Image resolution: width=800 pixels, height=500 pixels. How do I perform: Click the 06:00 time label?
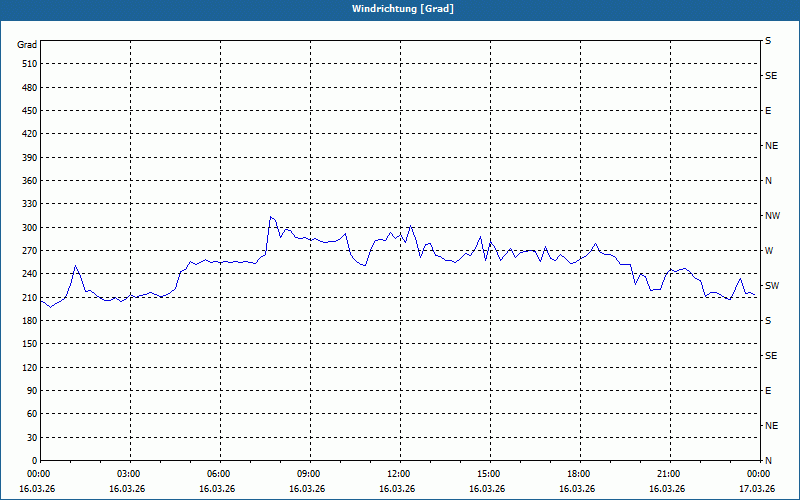pos(220,474)
